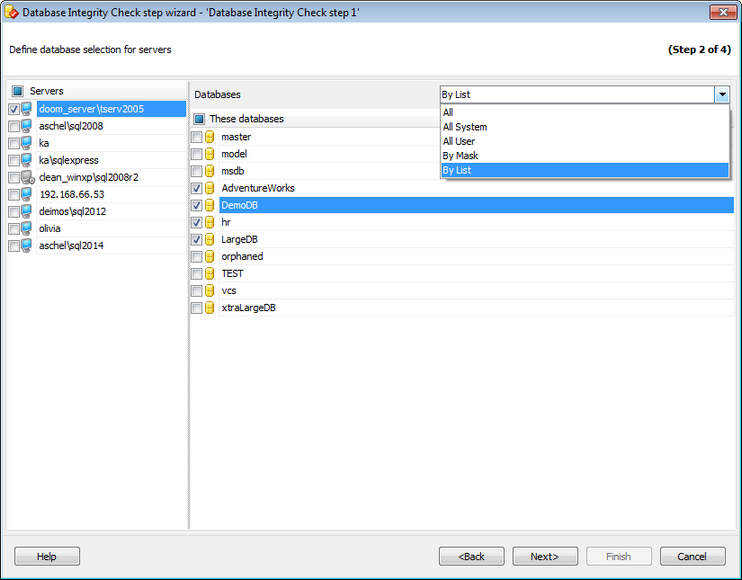Collapse the Databases dropdown arrow
Image resolution: width=742 pixels, height=580 pixels.
click(x=722, y=95)
